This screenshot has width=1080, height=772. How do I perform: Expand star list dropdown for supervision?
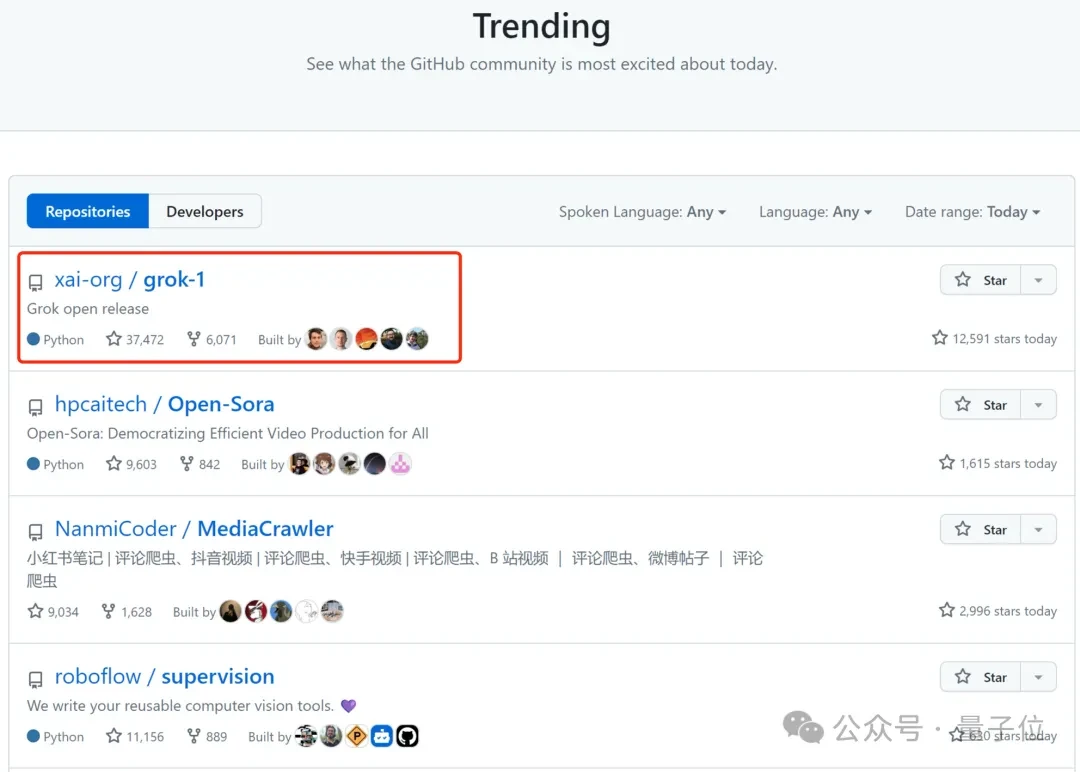click(x=1038, y=678)
